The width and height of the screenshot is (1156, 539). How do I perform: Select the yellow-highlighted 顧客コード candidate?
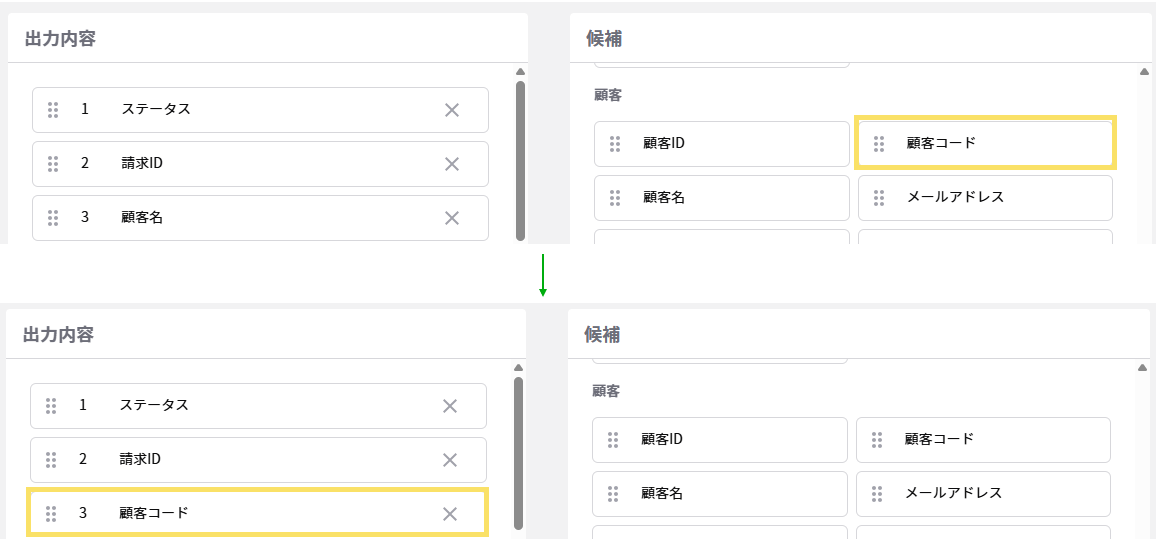click(985, 144)
